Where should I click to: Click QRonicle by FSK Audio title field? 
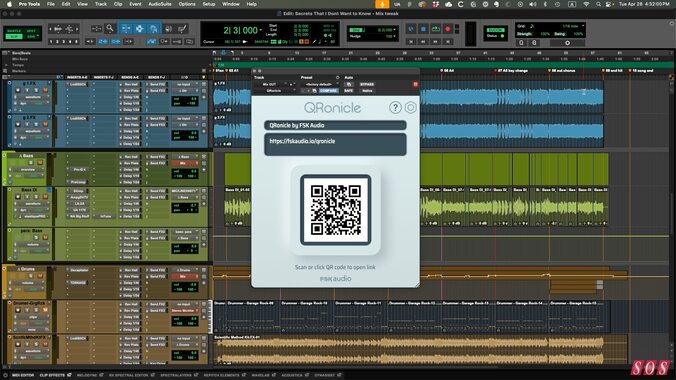[x=335, y=126]
